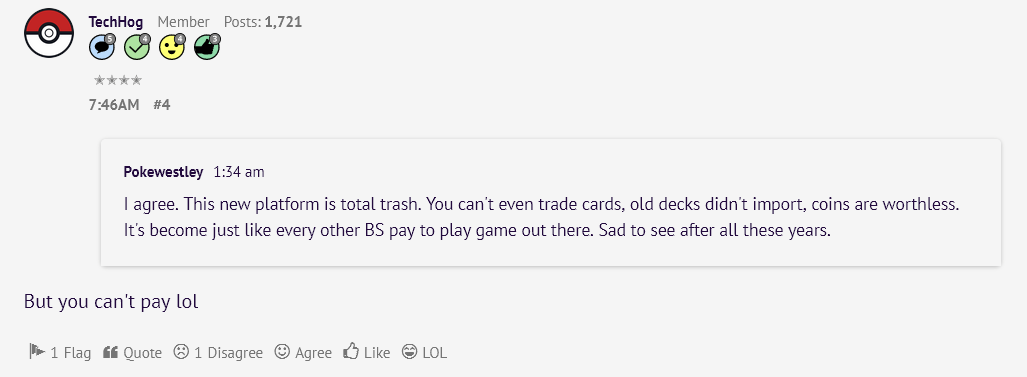Viewport: 1027px width, 377px height.
Task: Click the blue speech bubble comment badge
Action: tap(102, 47)
